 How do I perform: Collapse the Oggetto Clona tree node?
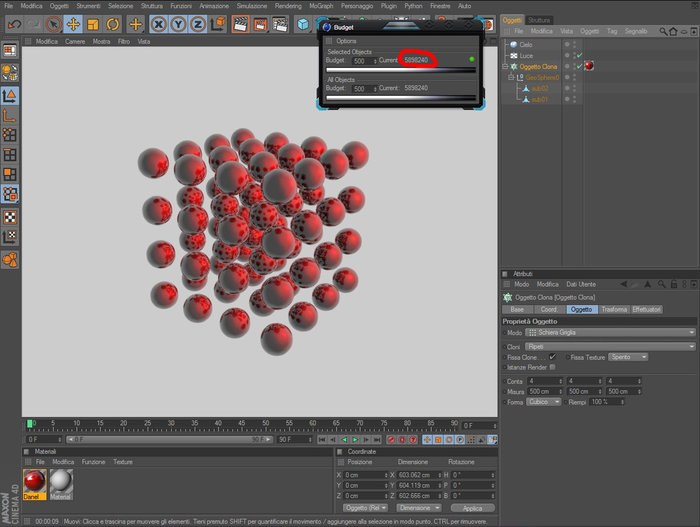click(505, 67)
